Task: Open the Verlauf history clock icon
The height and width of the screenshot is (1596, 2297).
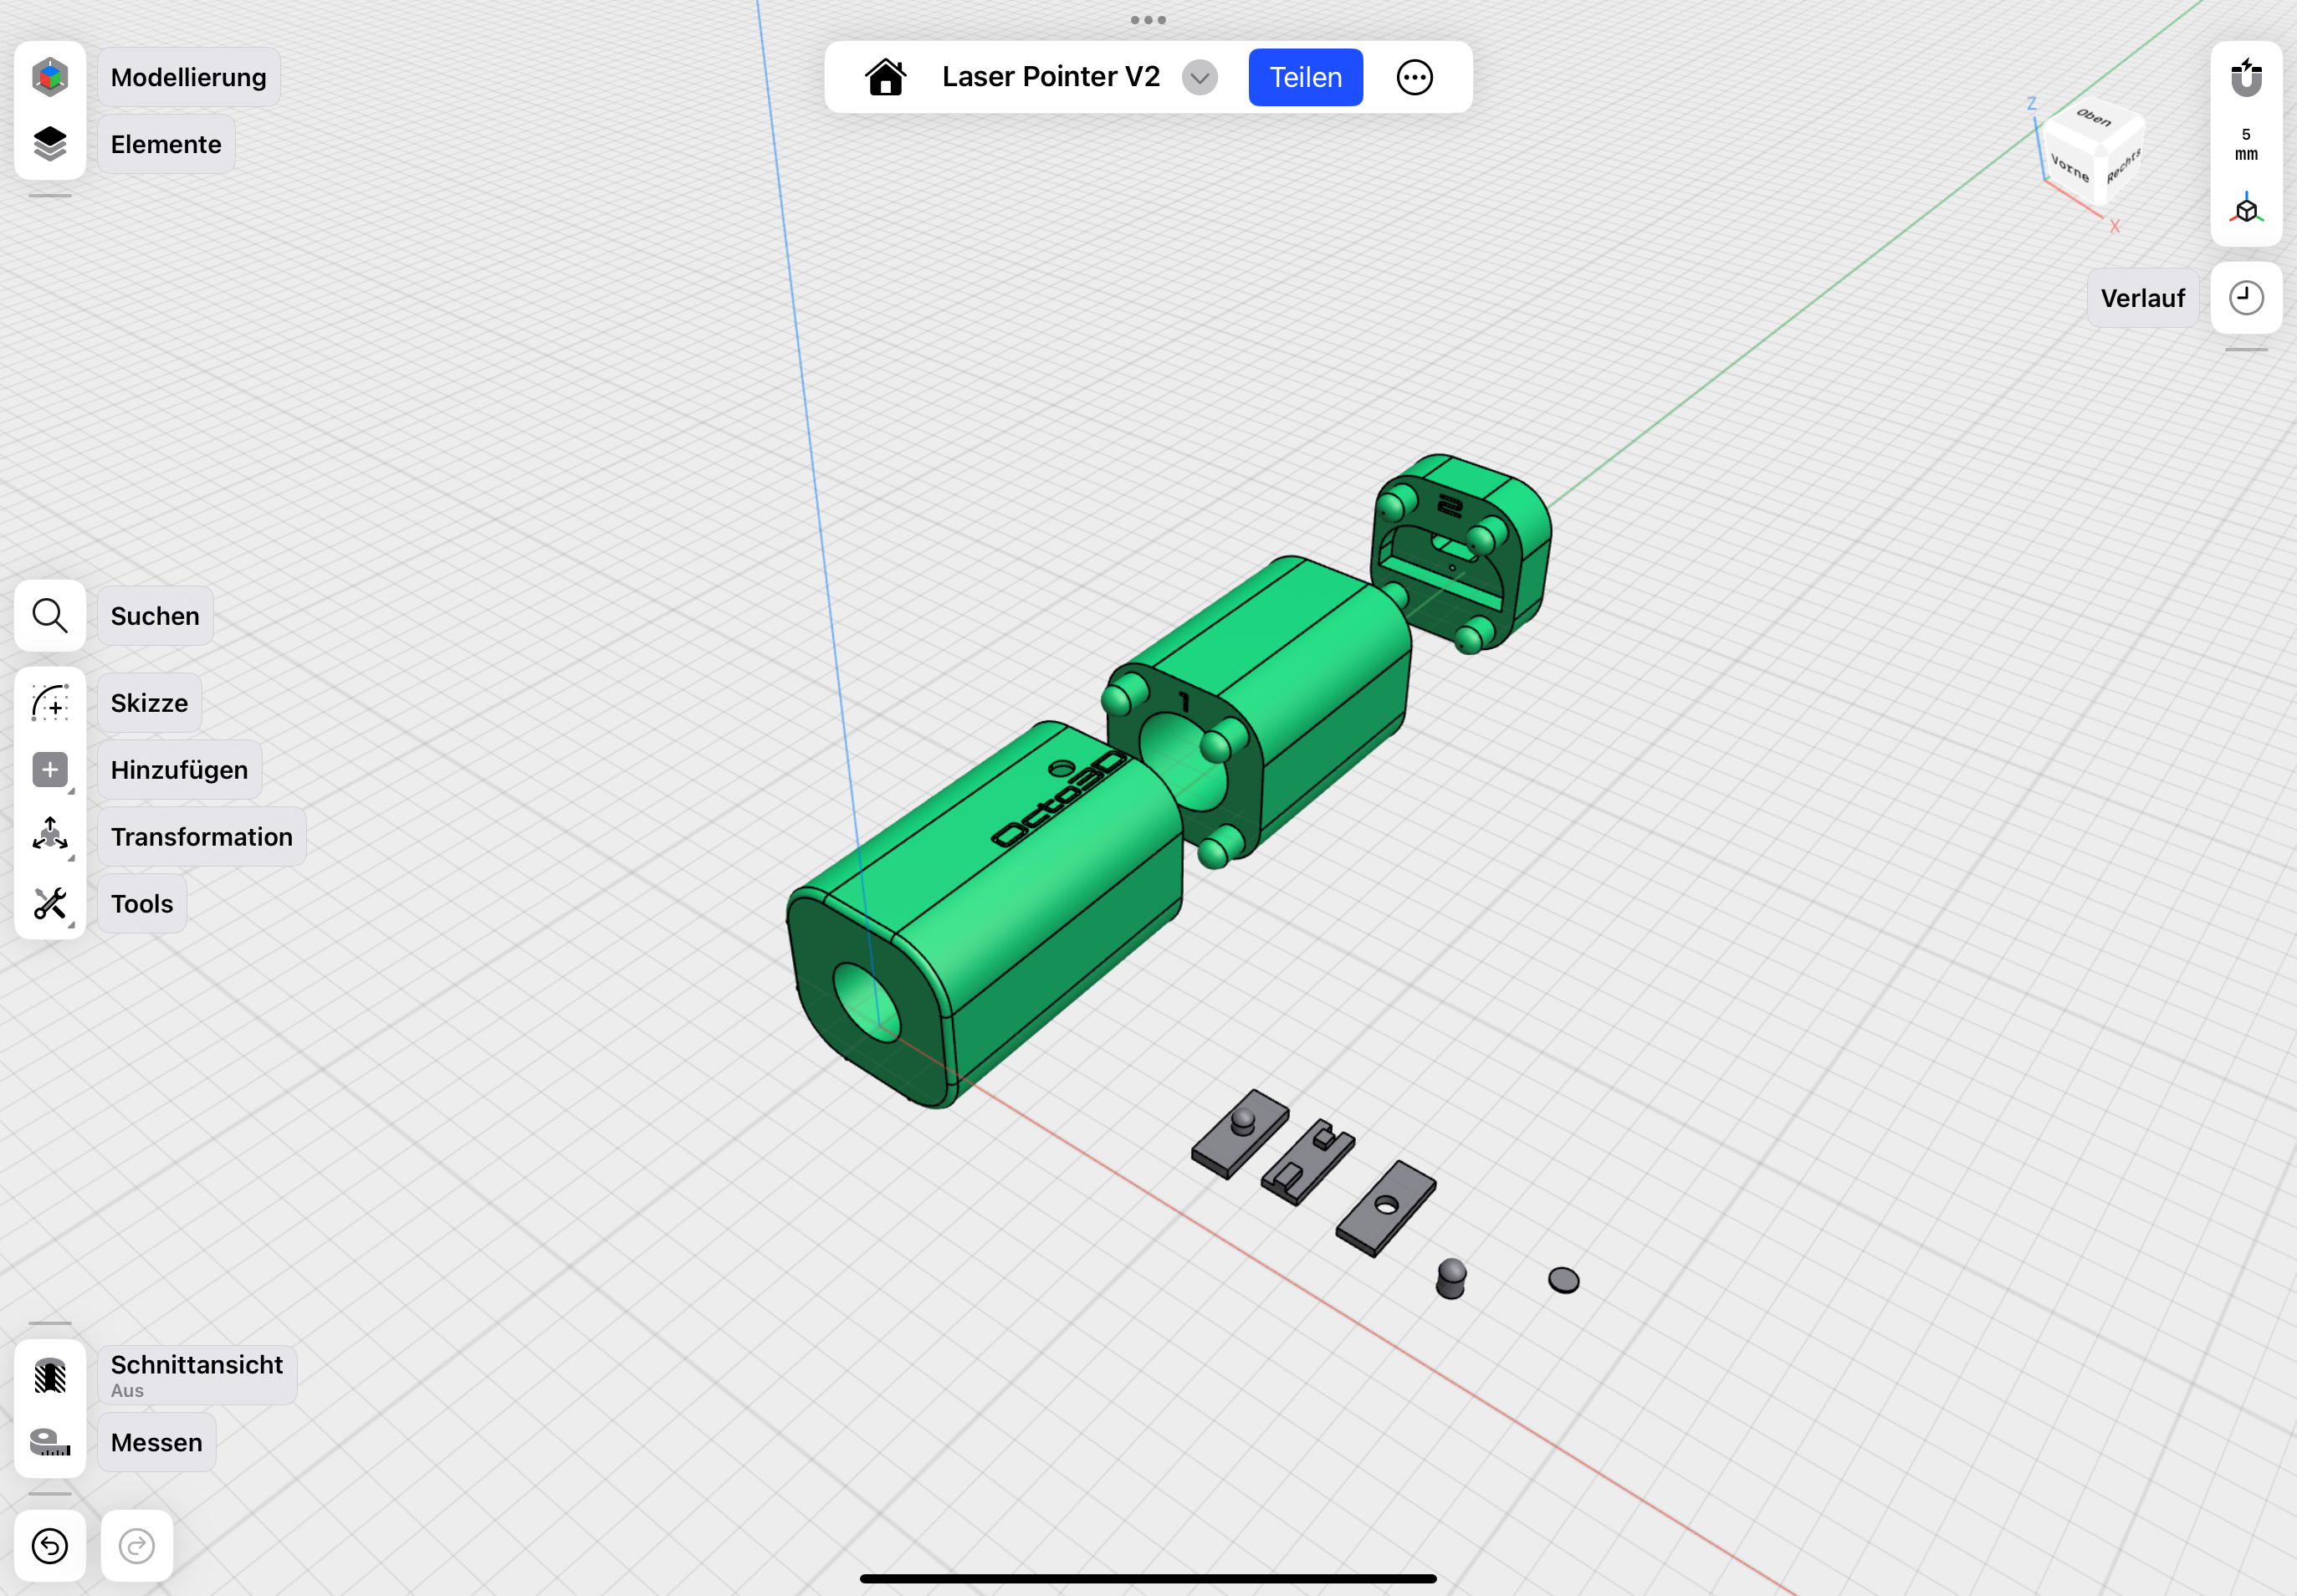Action: (x=2246, y=298)
